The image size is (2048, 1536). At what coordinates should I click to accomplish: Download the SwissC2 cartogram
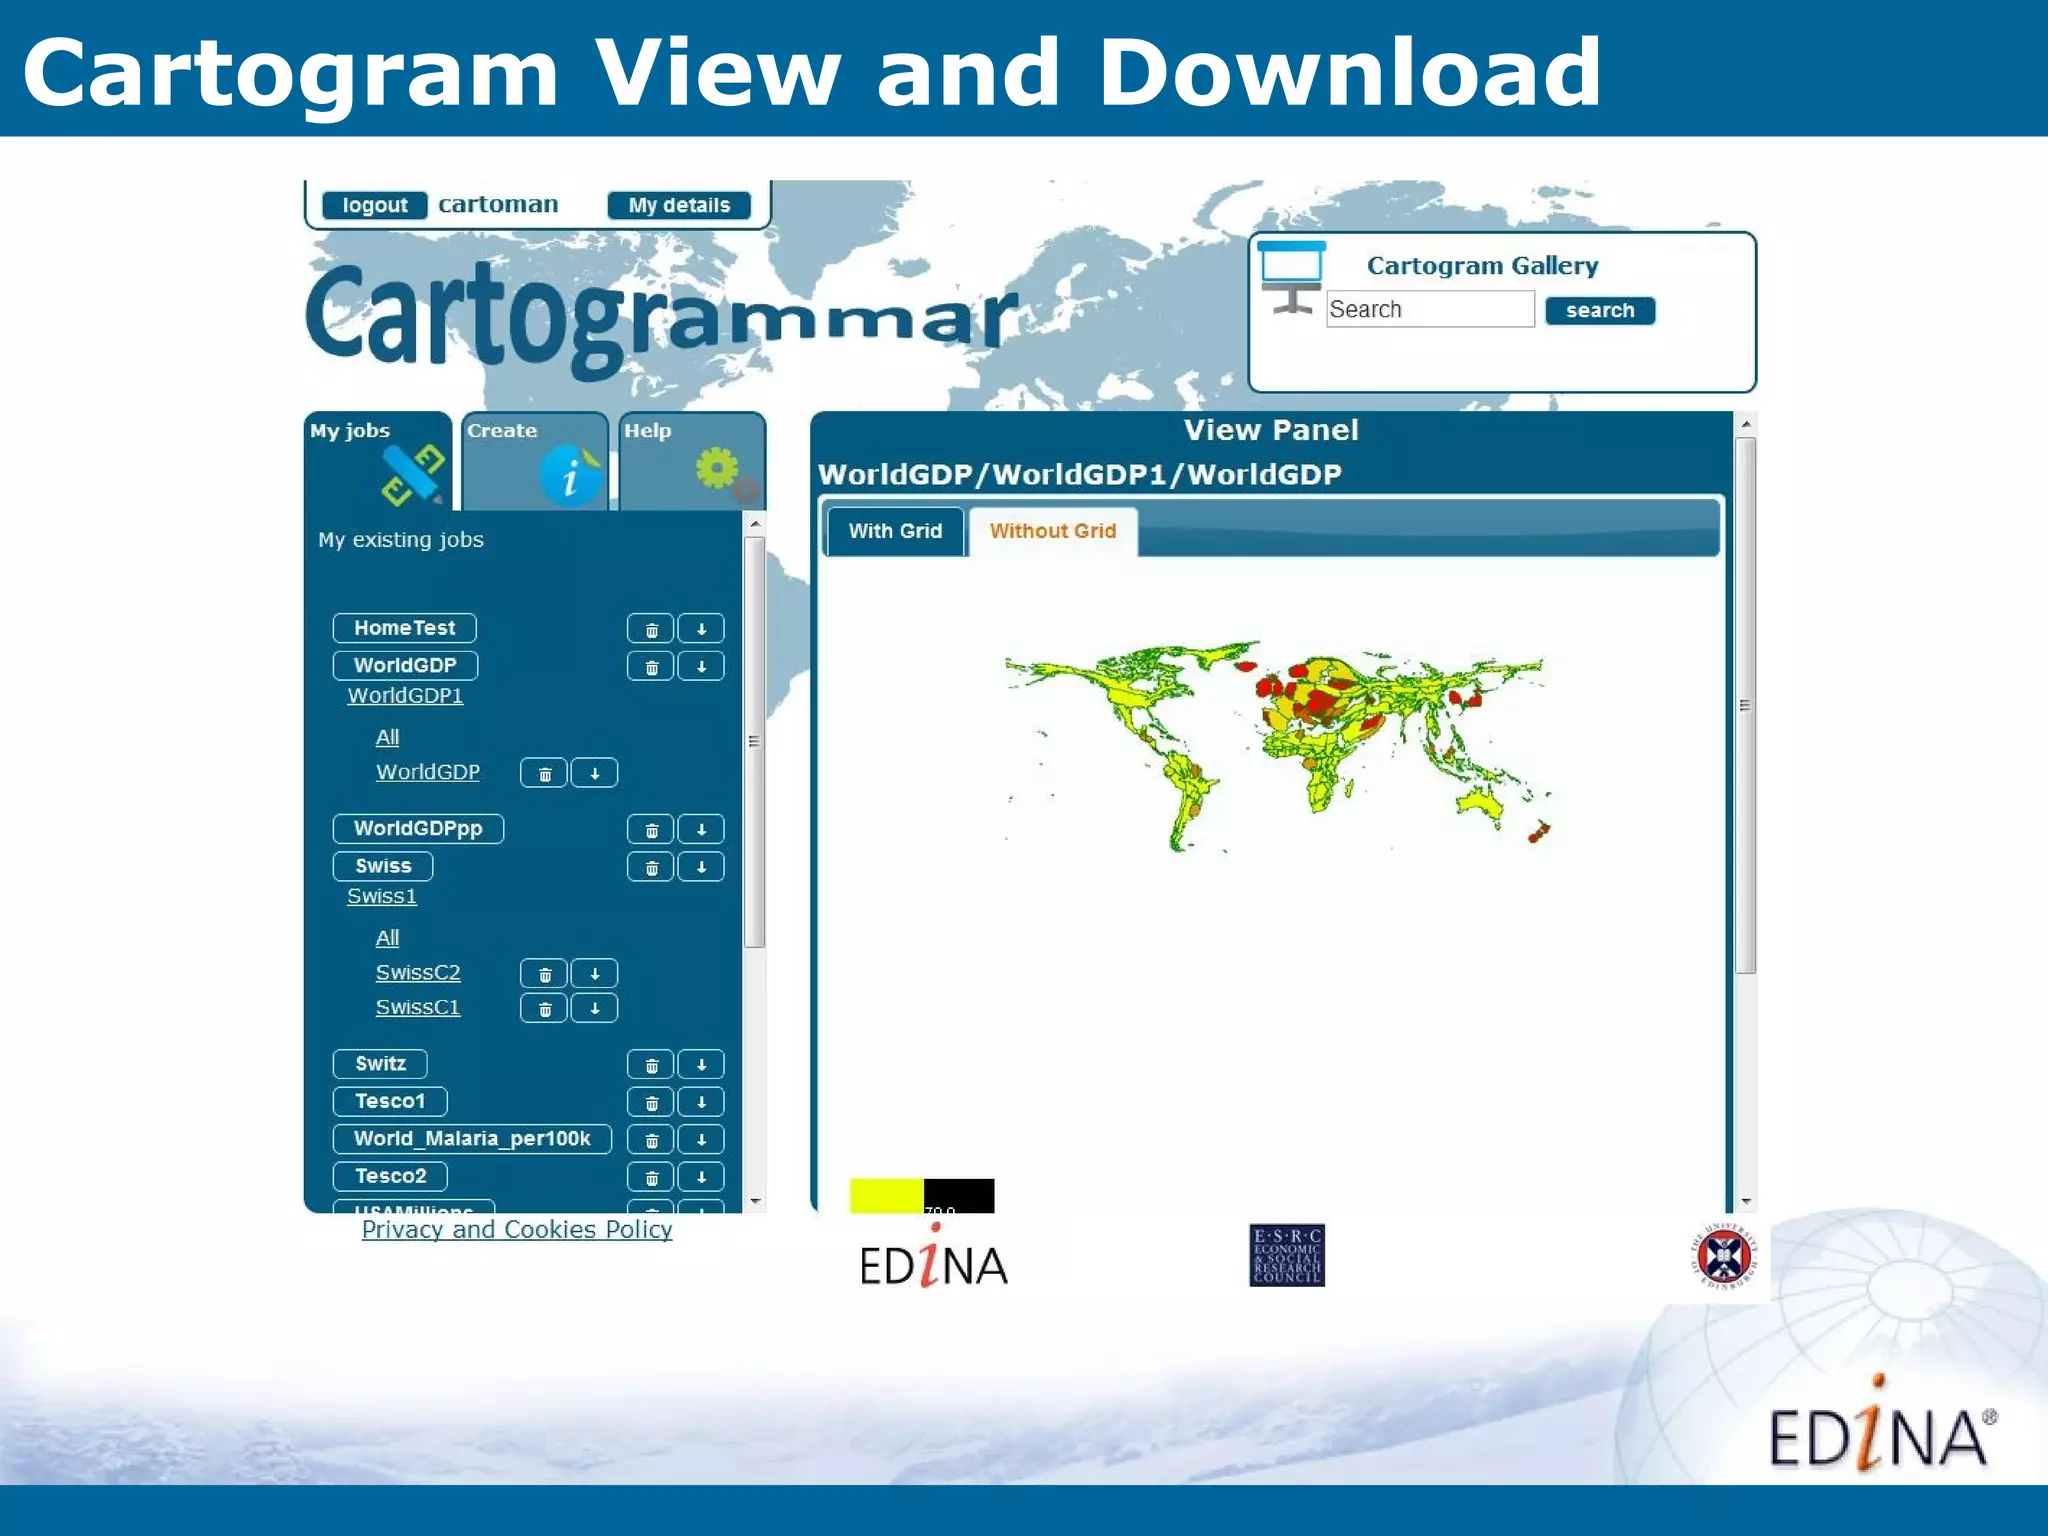(x=594, y=974)
